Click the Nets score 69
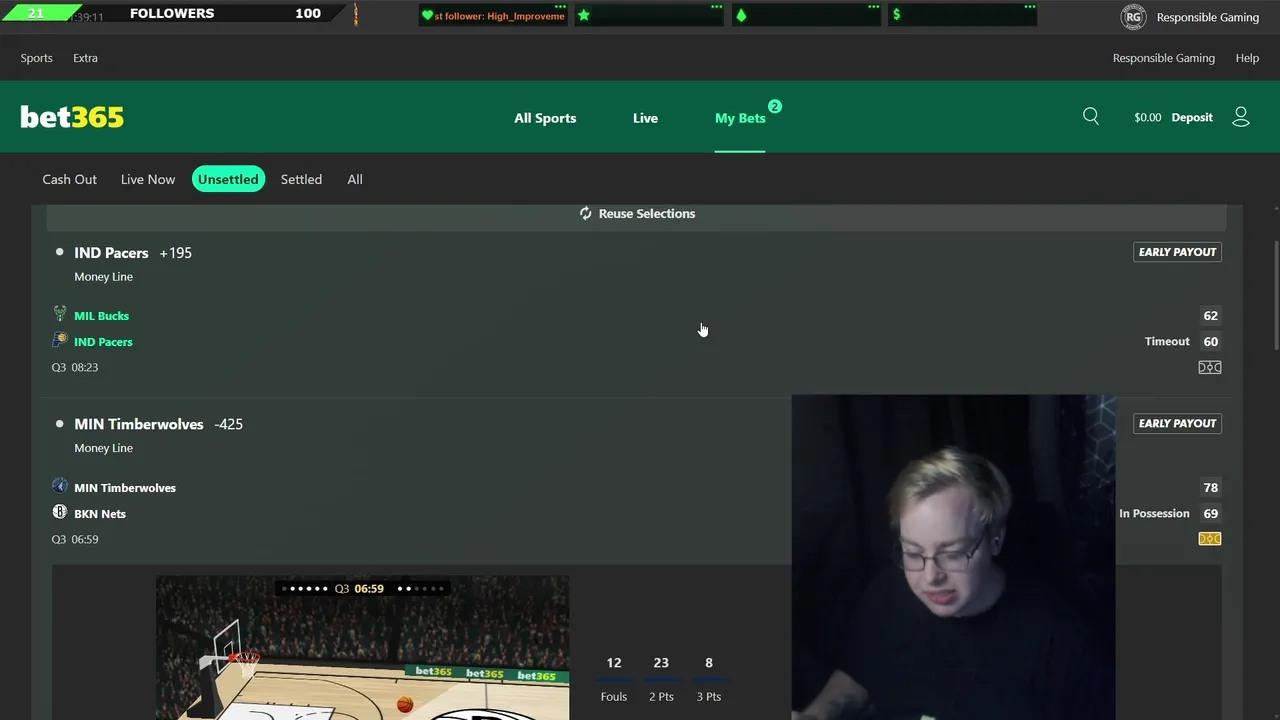 point(1210,513)
